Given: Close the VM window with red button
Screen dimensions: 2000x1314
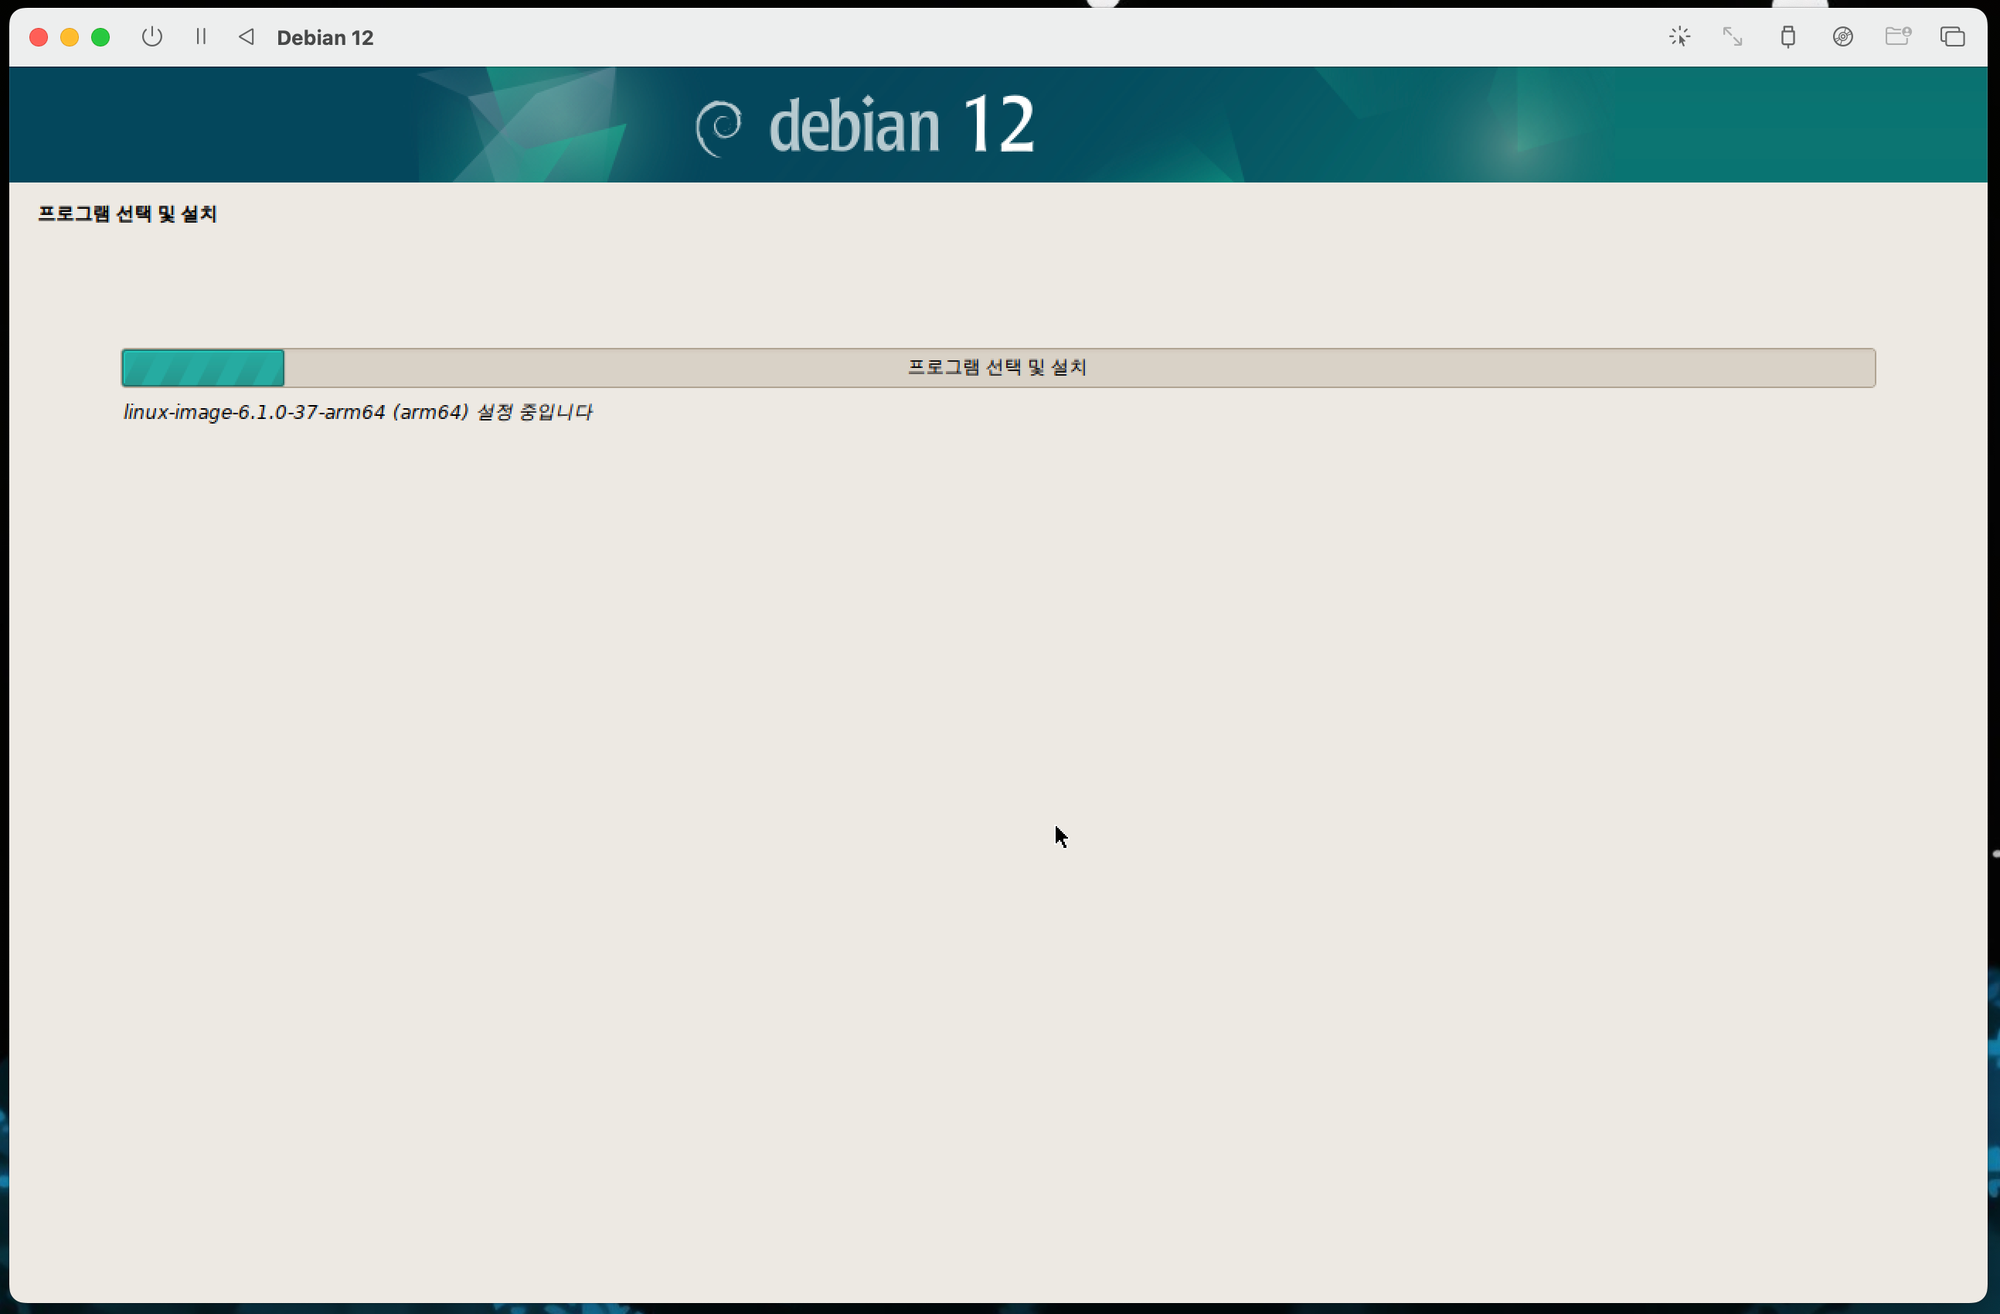Looking at the screenshot, I should tap(39, 37).
